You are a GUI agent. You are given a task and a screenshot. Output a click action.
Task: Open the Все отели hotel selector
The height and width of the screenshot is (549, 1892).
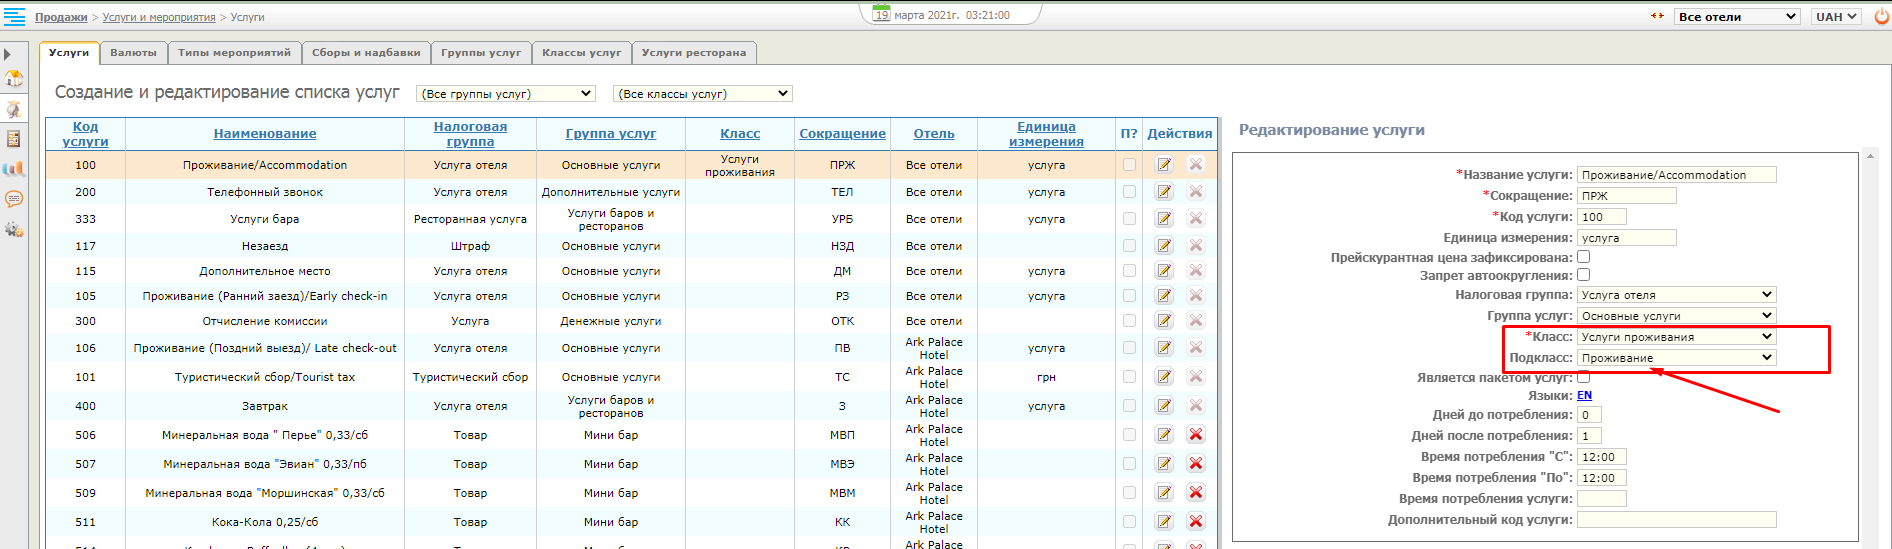pyautogui.click(x=1737, y=17)
